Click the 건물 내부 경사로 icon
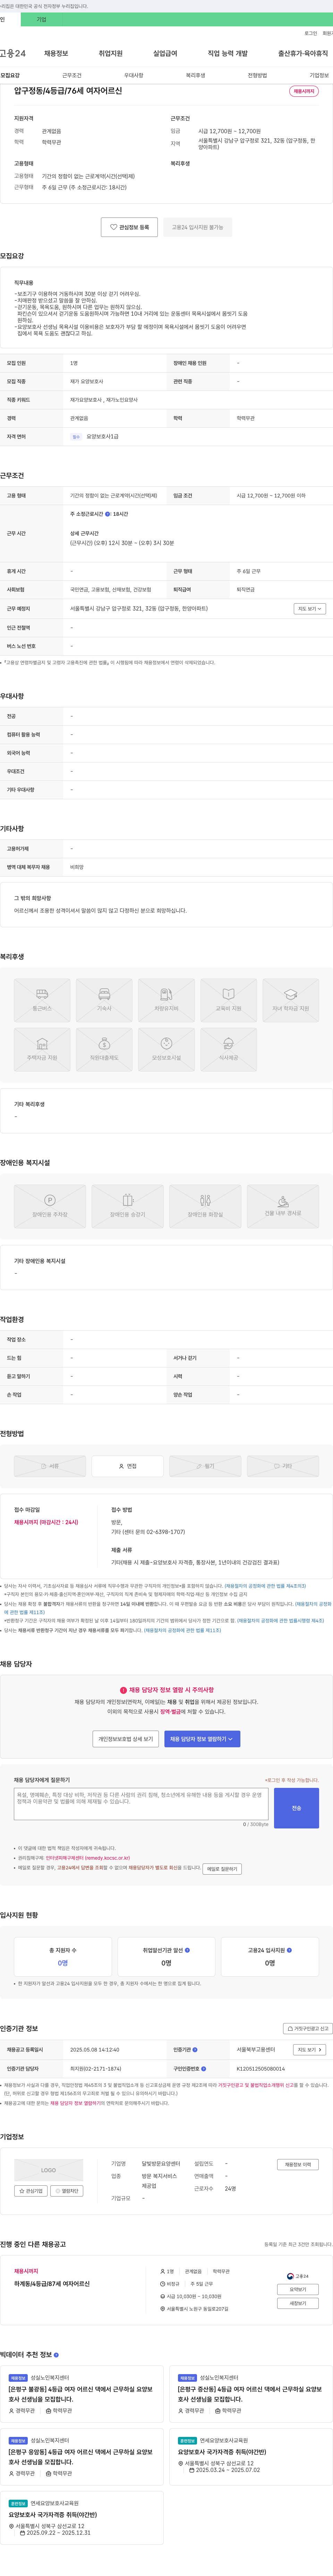Screen dimensions: 333x2576 (283, 1206)
